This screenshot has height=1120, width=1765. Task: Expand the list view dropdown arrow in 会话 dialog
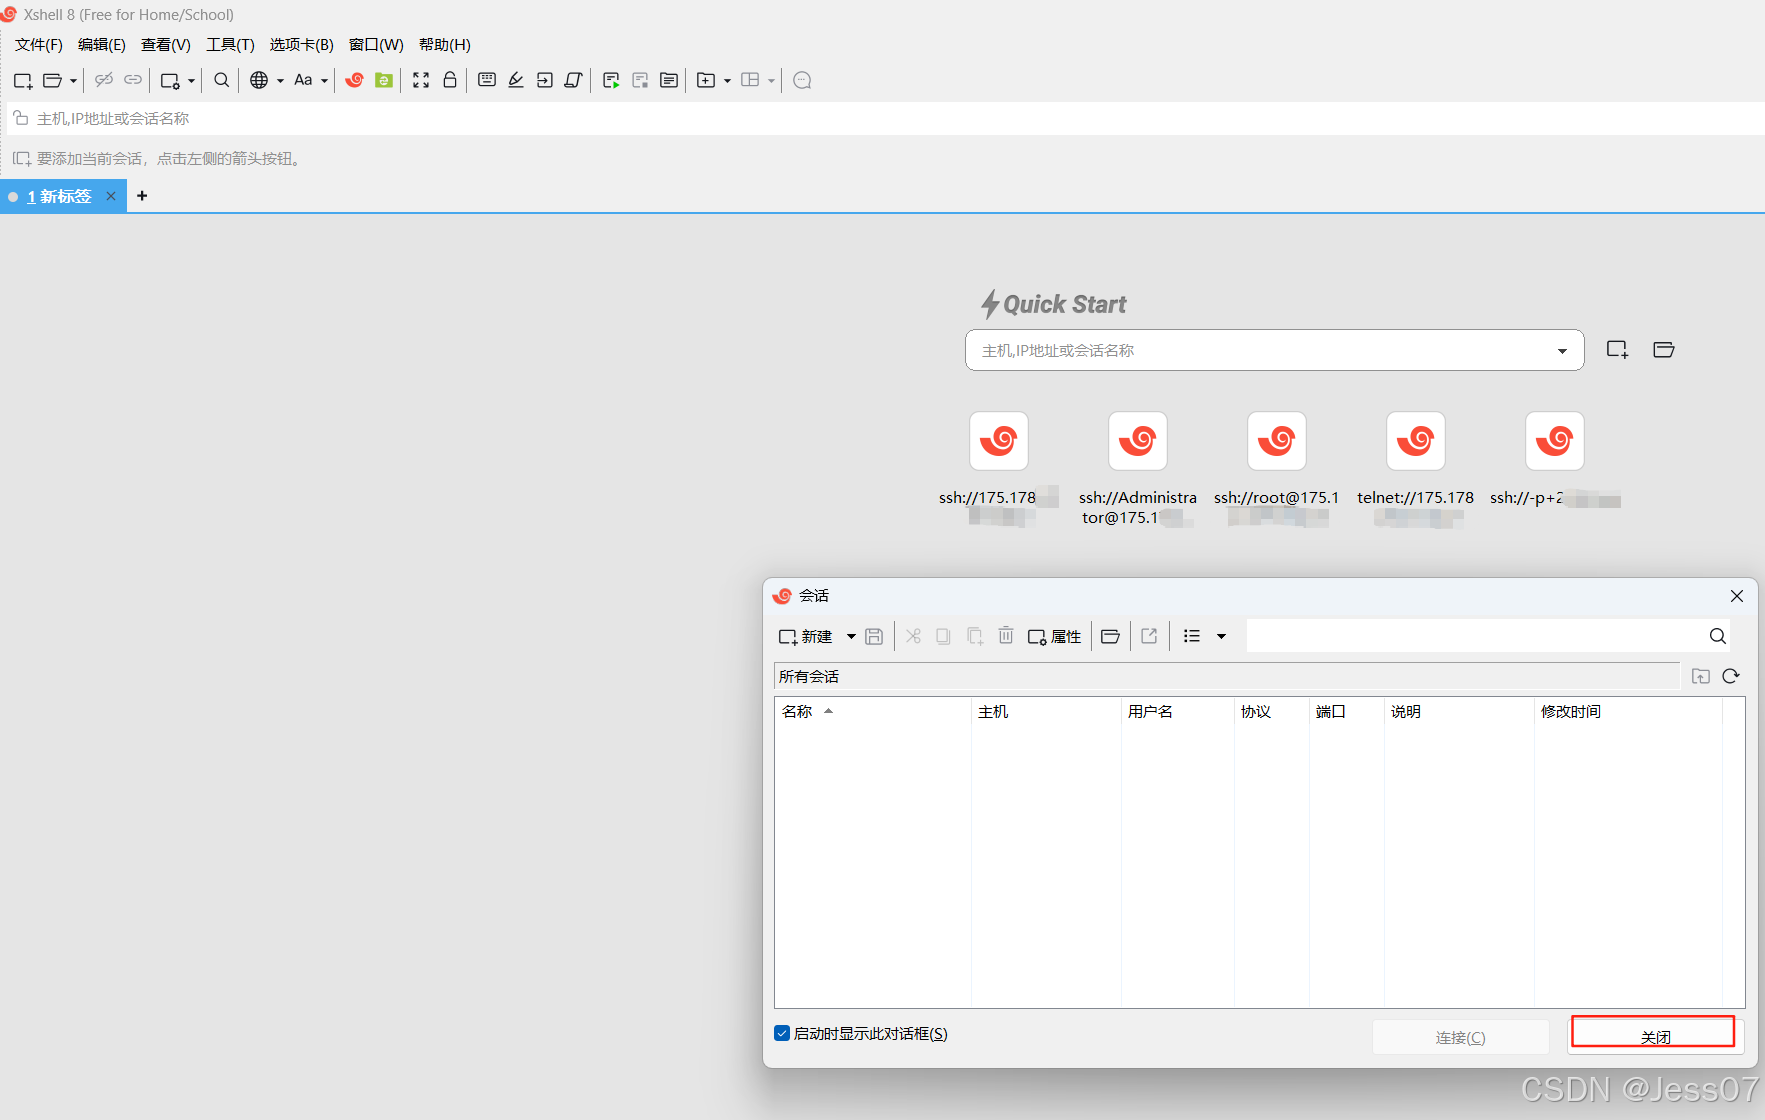click(1221, 636)
